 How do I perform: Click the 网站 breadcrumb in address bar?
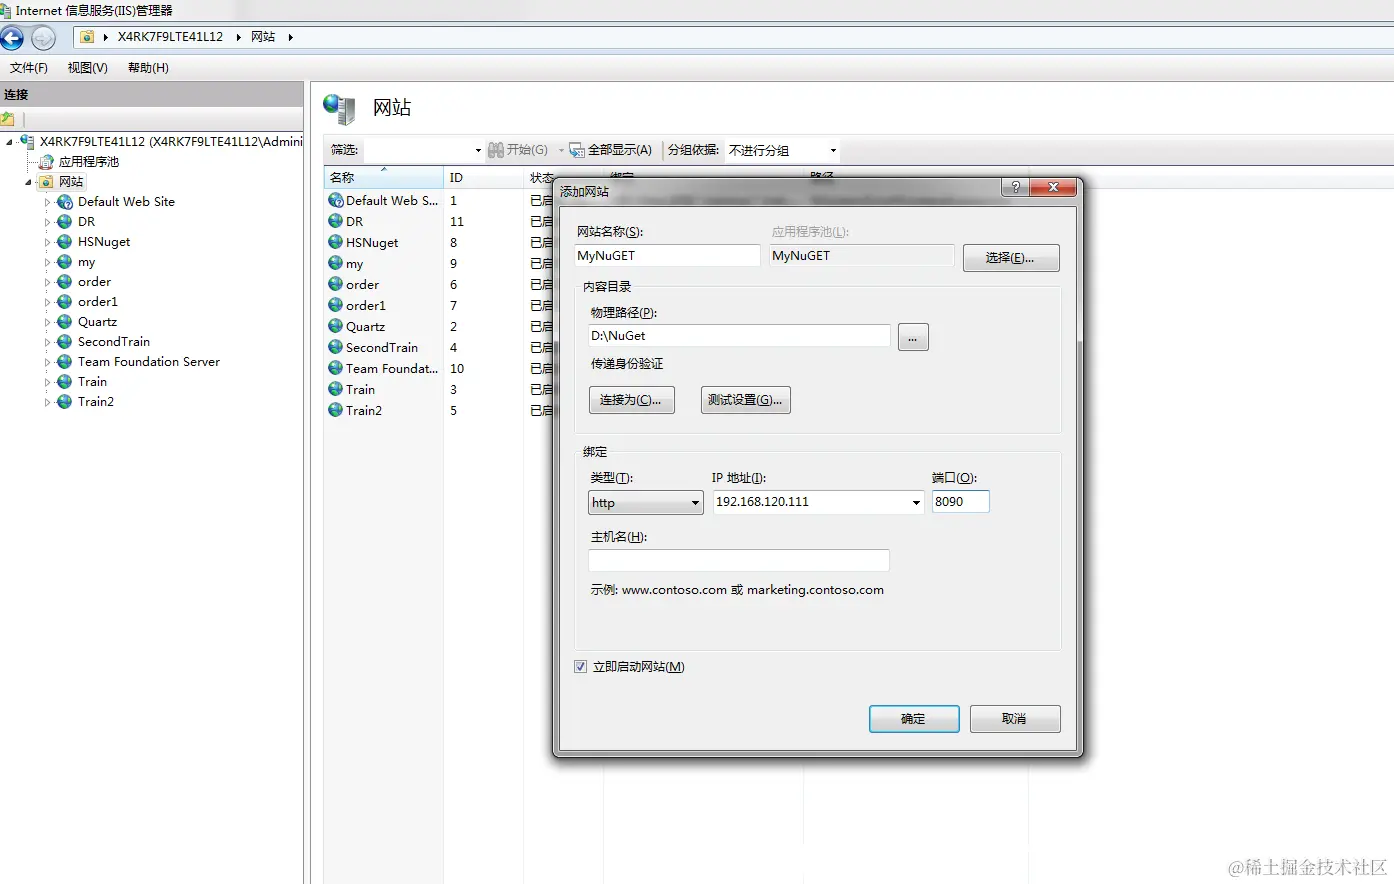(x=263, y=37)
